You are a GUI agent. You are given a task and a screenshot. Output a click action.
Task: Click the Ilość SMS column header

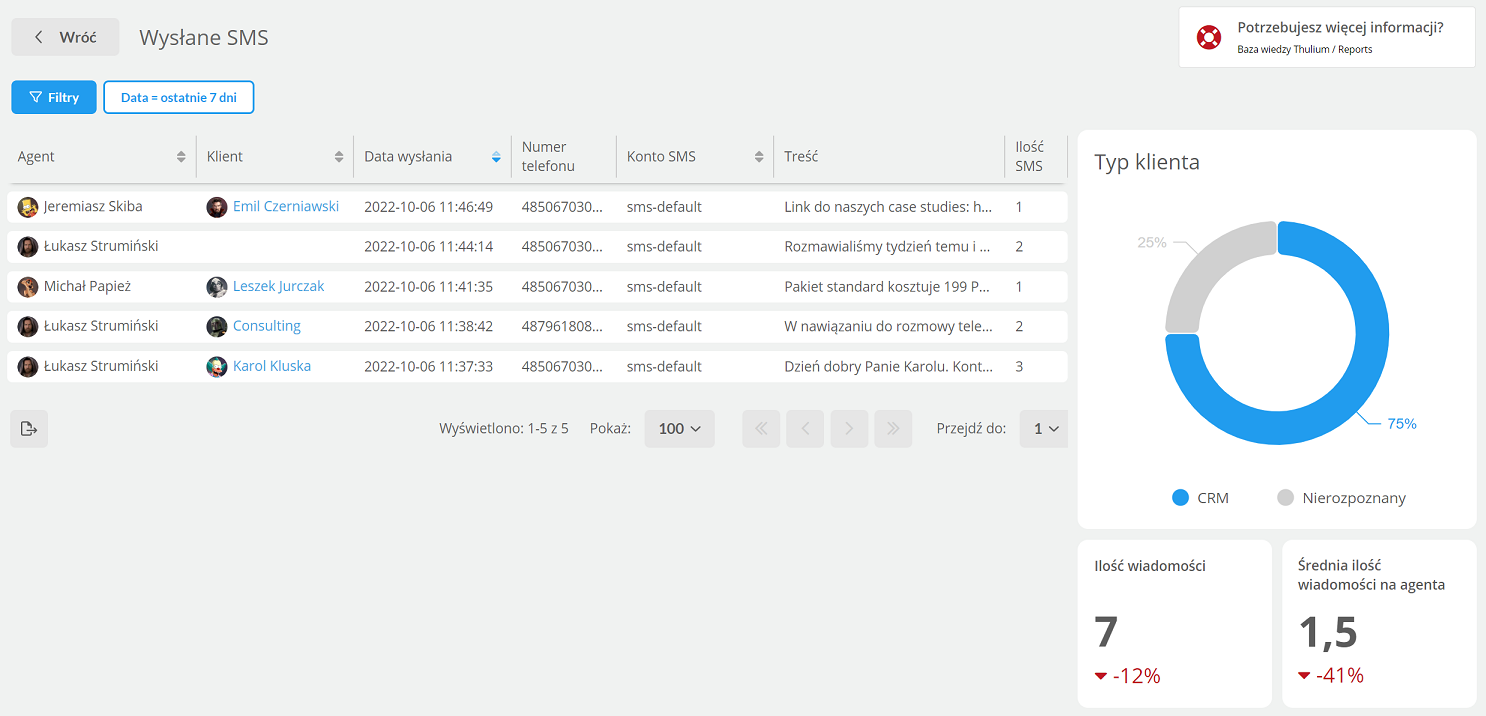1029,157
